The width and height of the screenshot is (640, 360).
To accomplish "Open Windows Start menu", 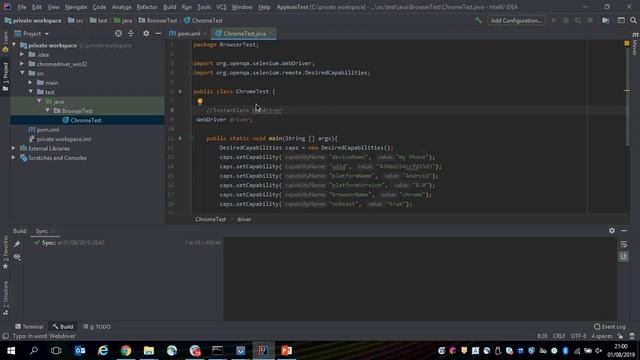I will click(x=11, y=351).
